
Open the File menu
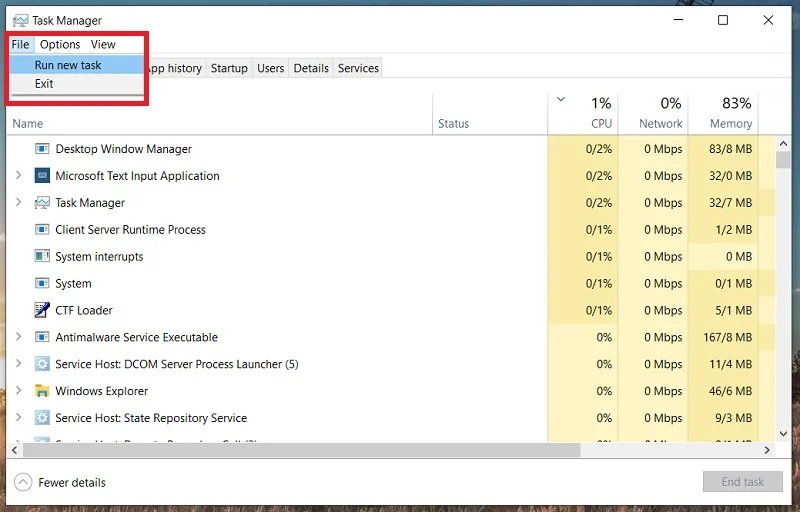click(20, 44)
